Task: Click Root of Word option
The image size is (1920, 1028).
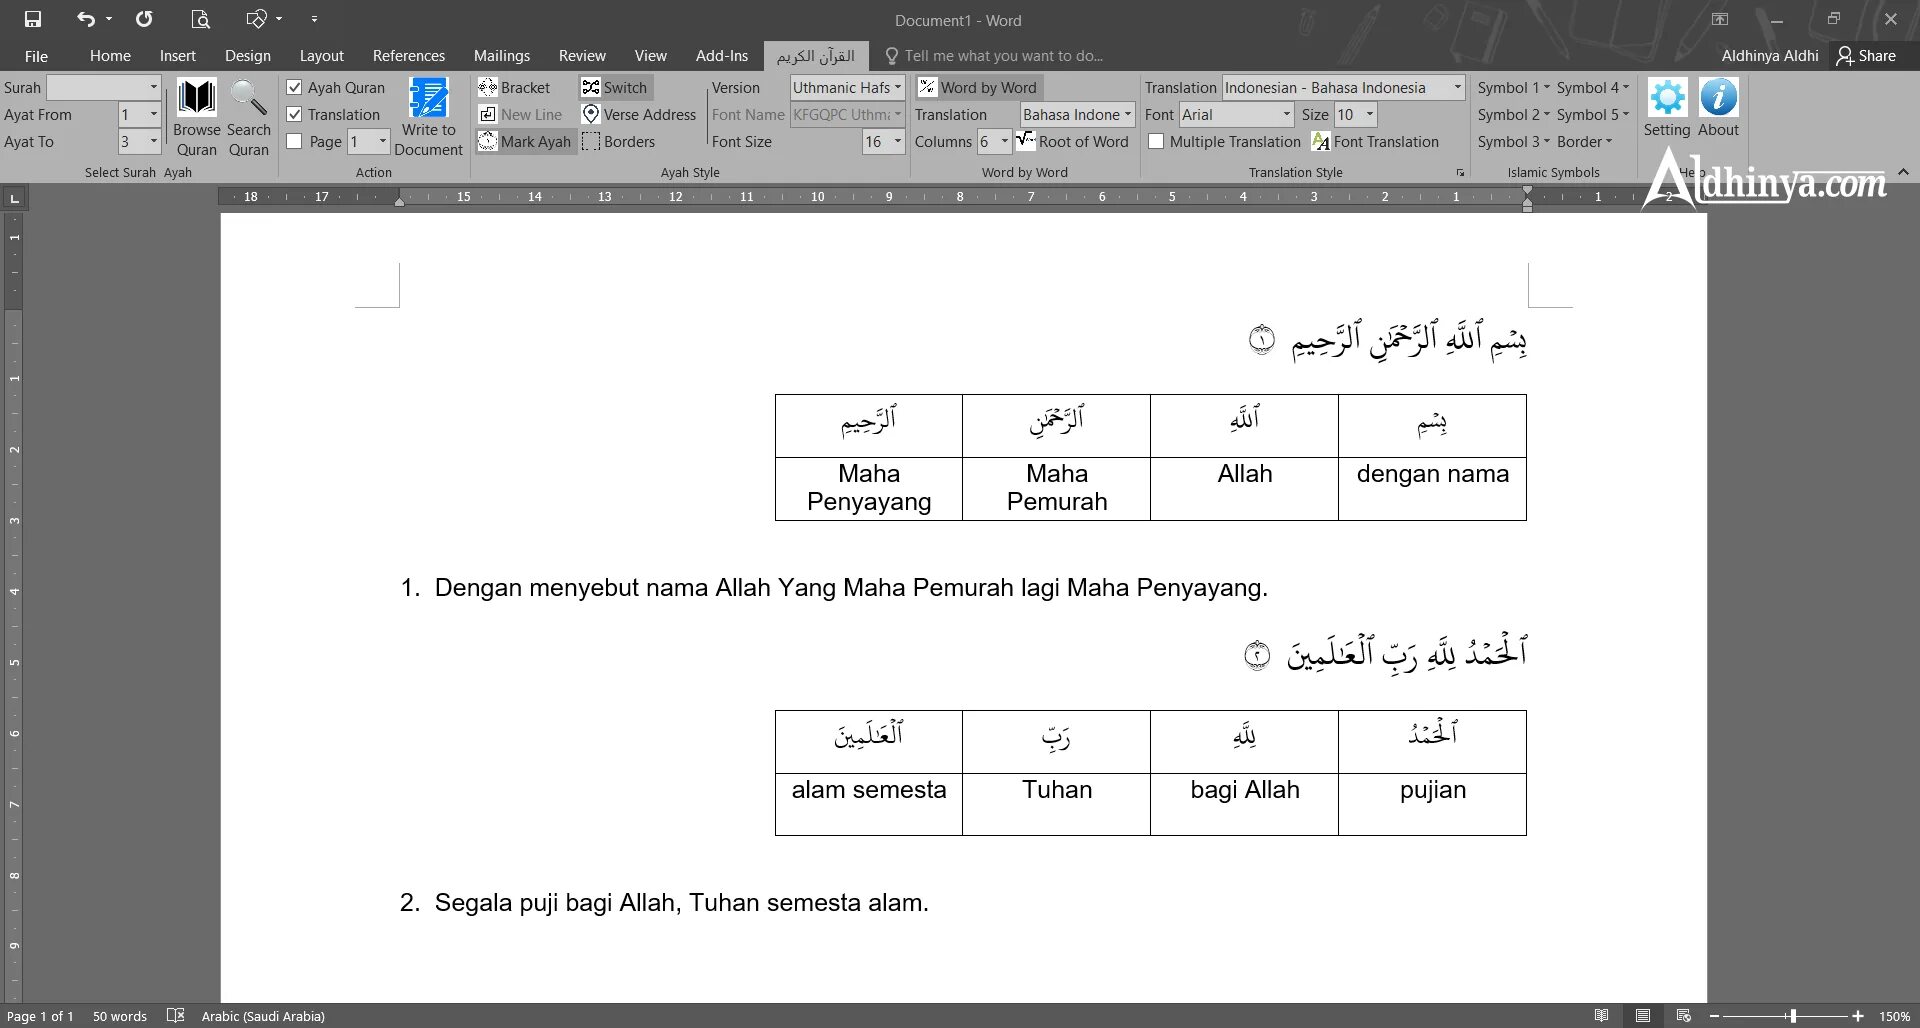Action: 1072,142
